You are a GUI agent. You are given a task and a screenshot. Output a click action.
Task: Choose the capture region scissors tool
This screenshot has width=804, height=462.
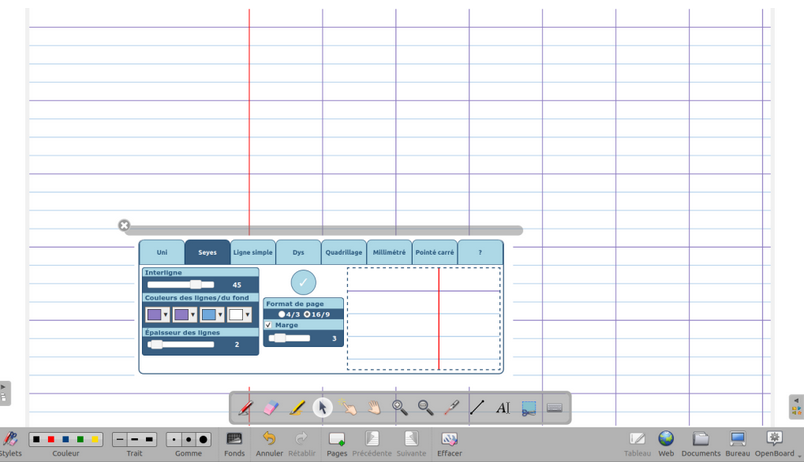pyautogui.click(x=529, y=408)
